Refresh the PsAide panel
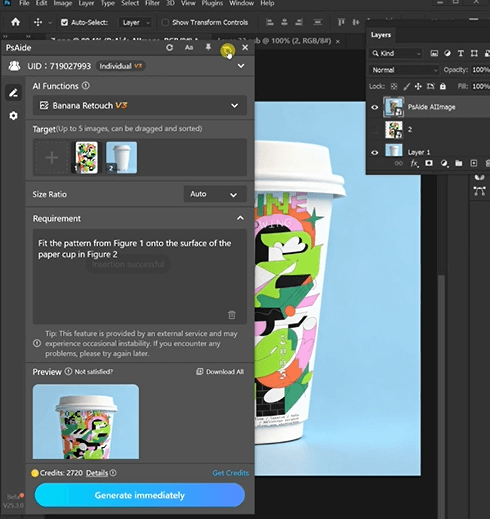 [x=170, y=48]
